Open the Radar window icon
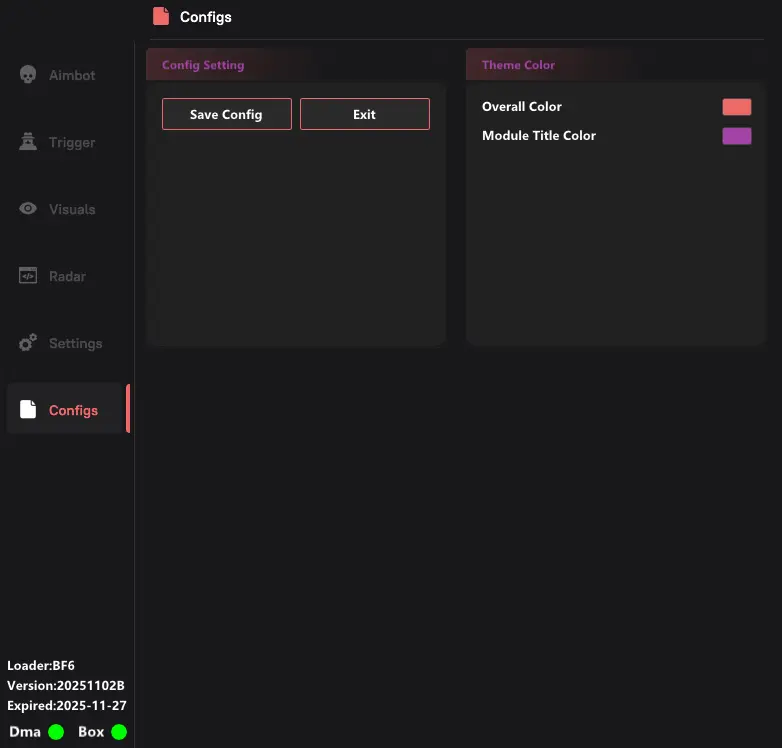 [28, 276]
